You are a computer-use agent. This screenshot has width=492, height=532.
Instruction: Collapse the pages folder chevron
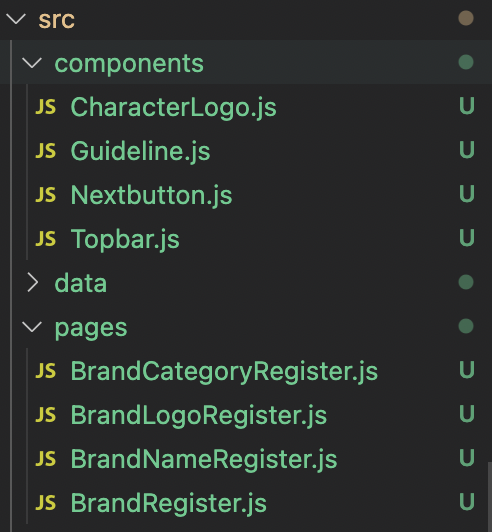32,327
